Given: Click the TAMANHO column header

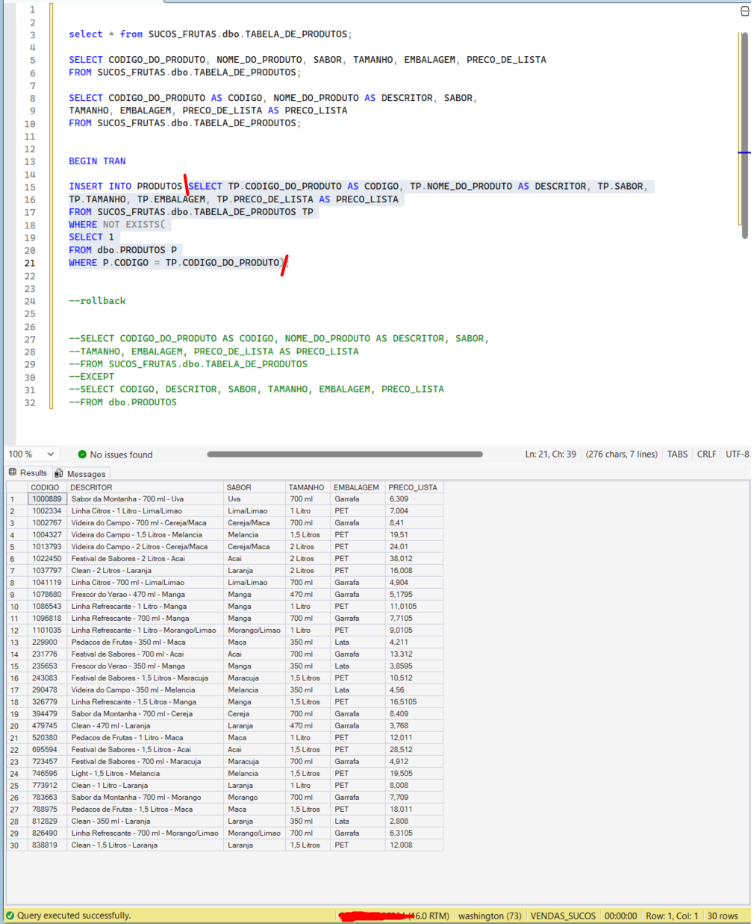Looking at the screenshot, I should click(307, 487).
